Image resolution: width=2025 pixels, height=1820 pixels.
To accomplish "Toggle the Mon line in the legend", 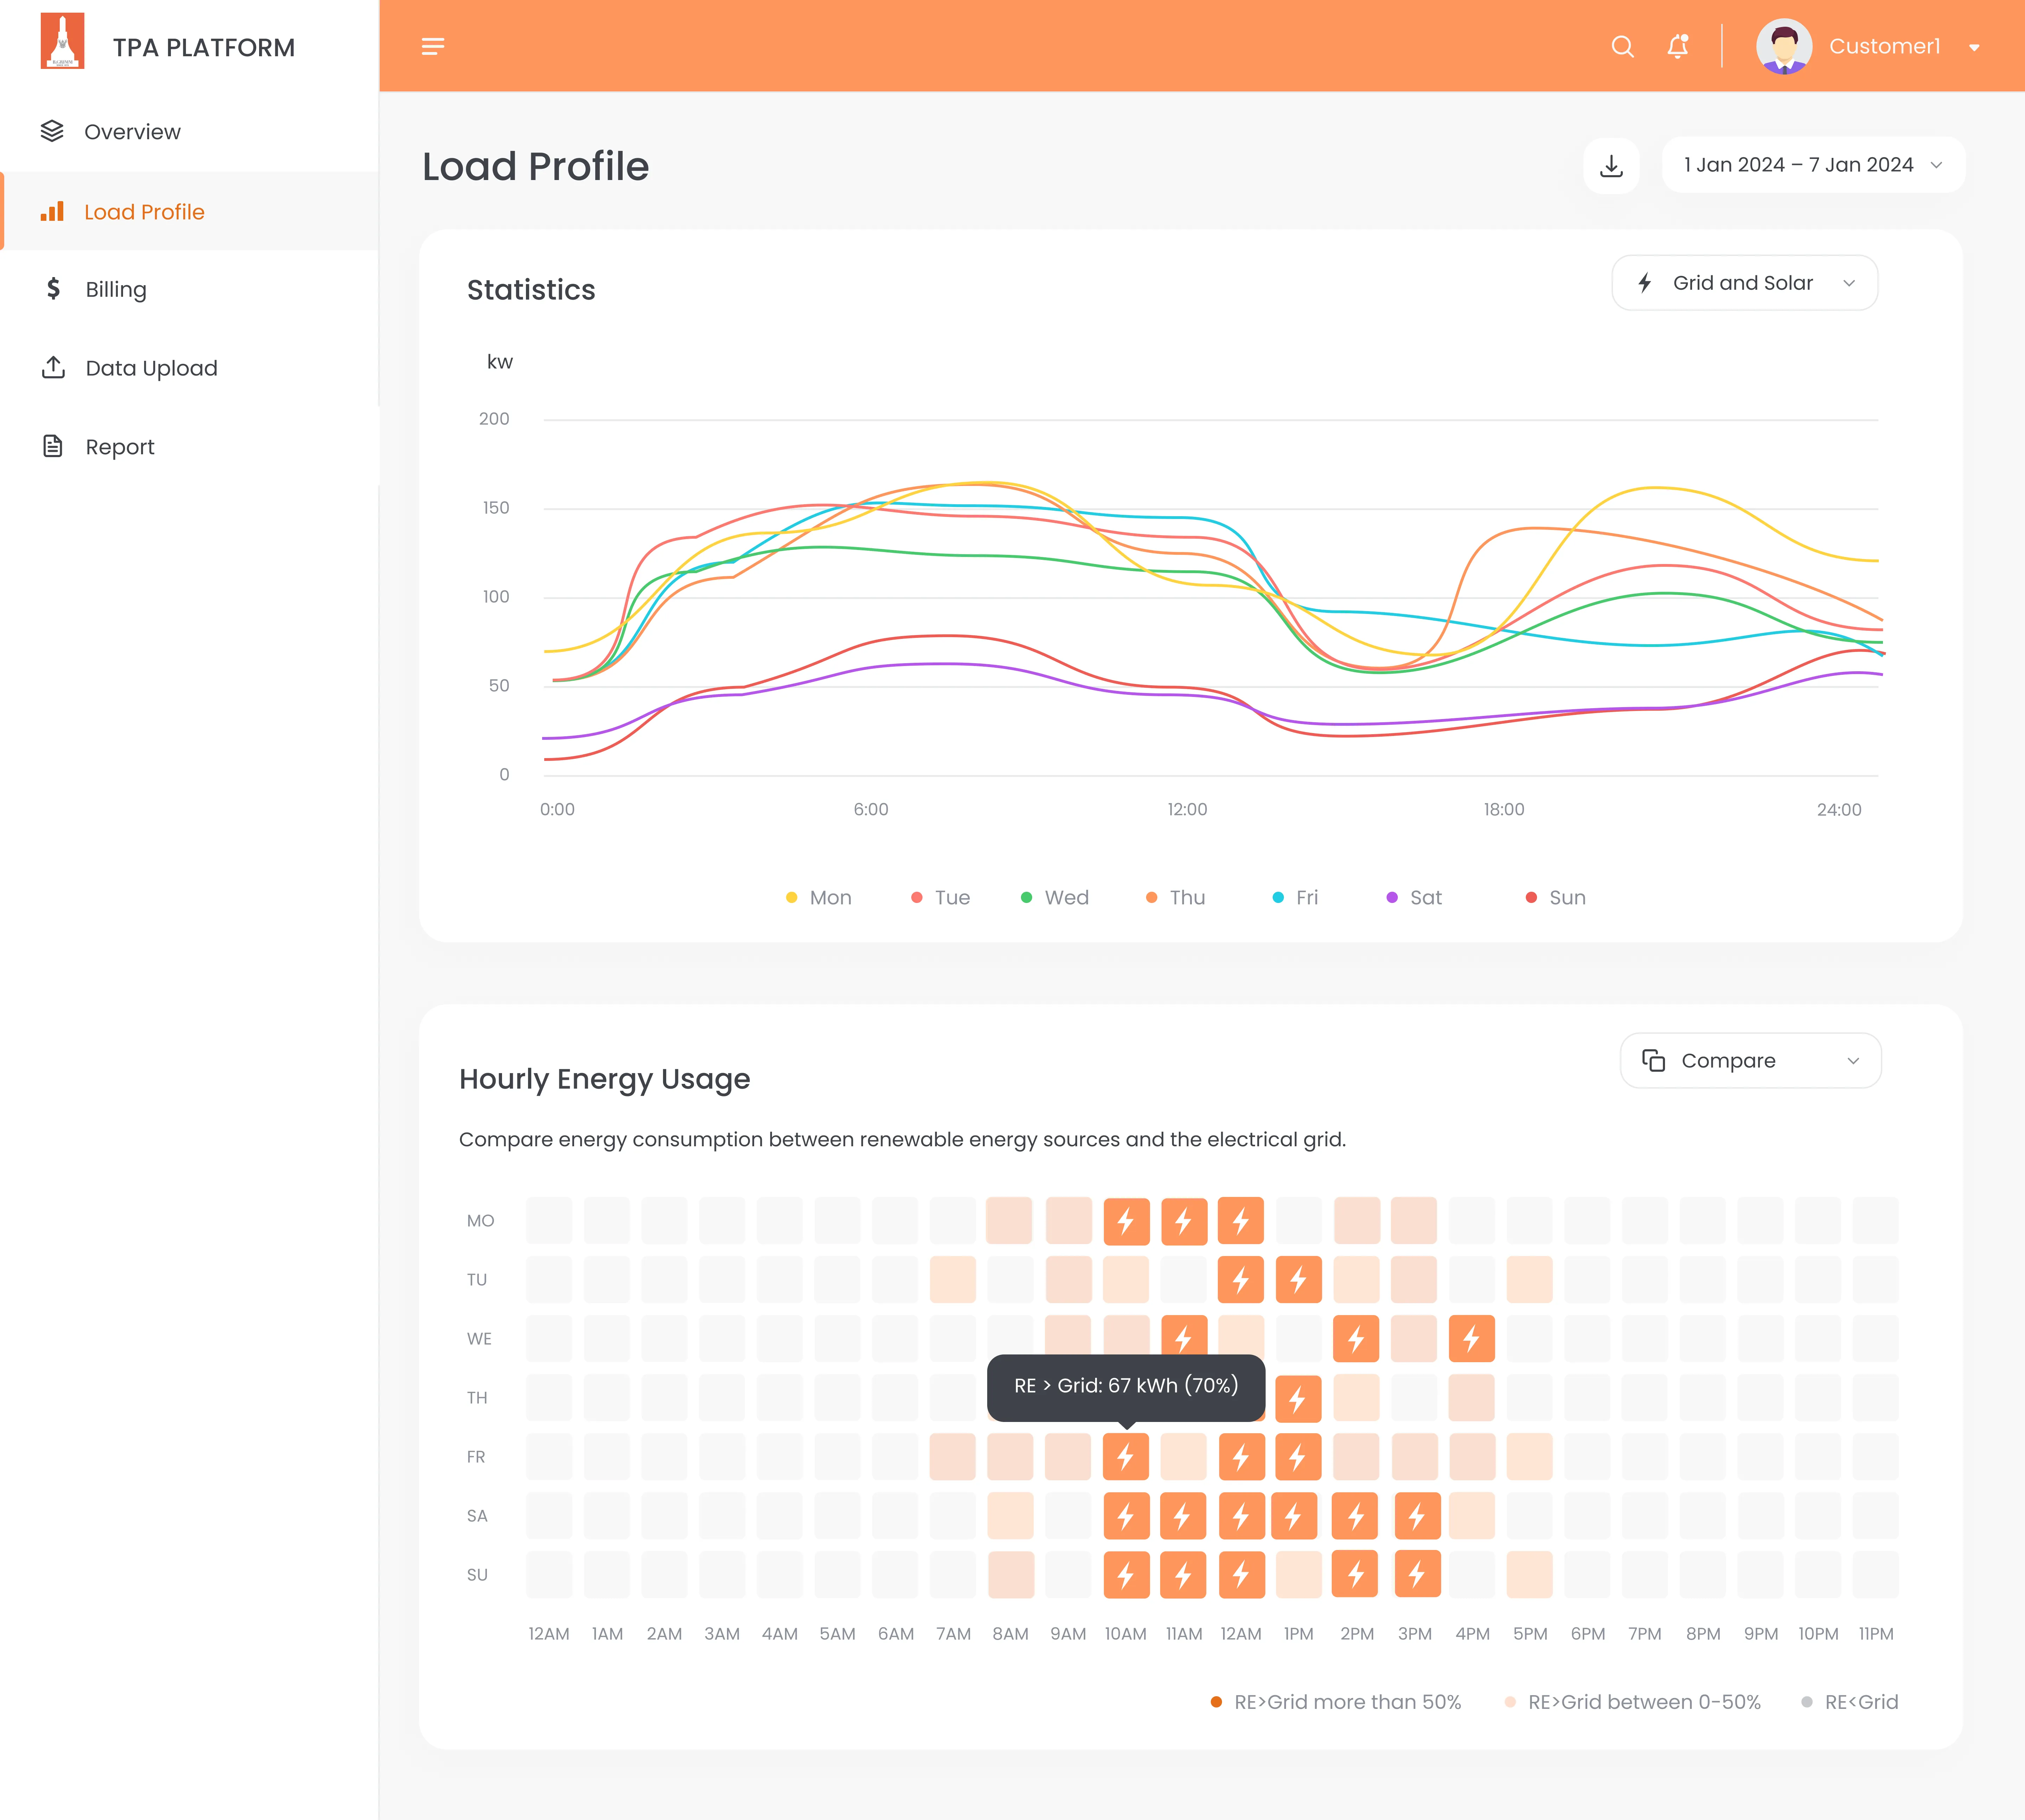I will click(x=820, y=897).
